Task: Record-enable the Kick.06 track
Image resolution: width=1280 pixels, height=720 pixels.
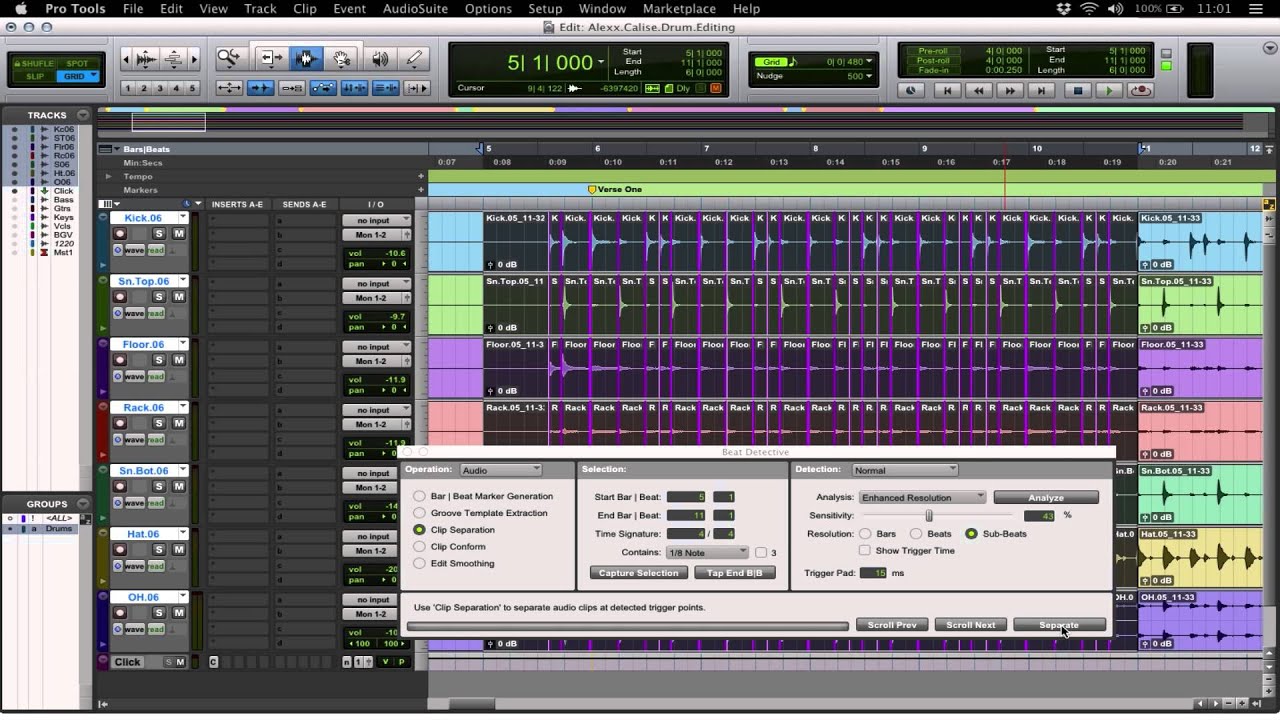Action: point(120,234)
